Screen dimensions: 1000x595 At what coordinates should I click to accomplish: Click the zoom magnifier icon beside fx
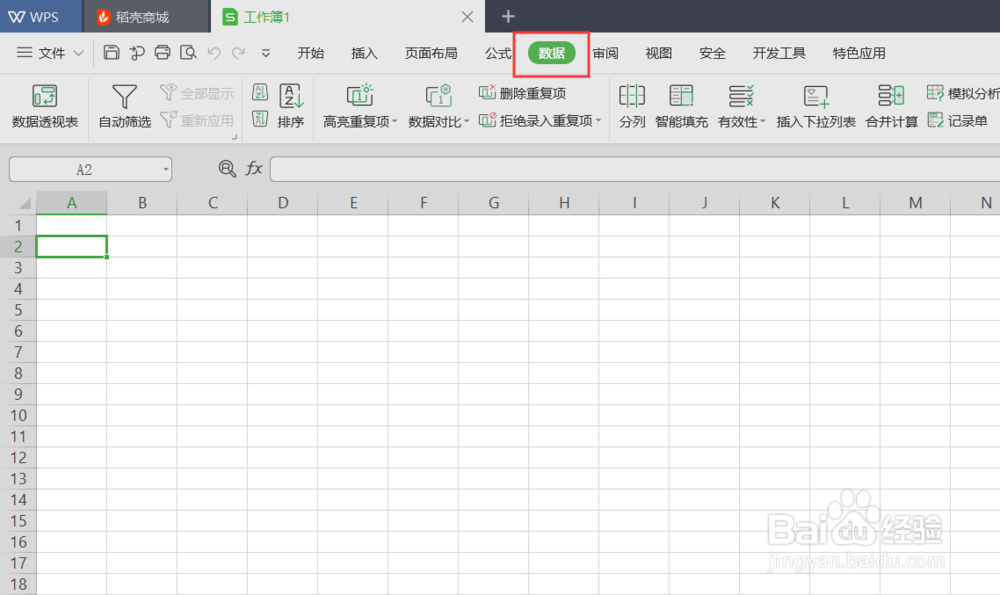click(x=227, y=168)
